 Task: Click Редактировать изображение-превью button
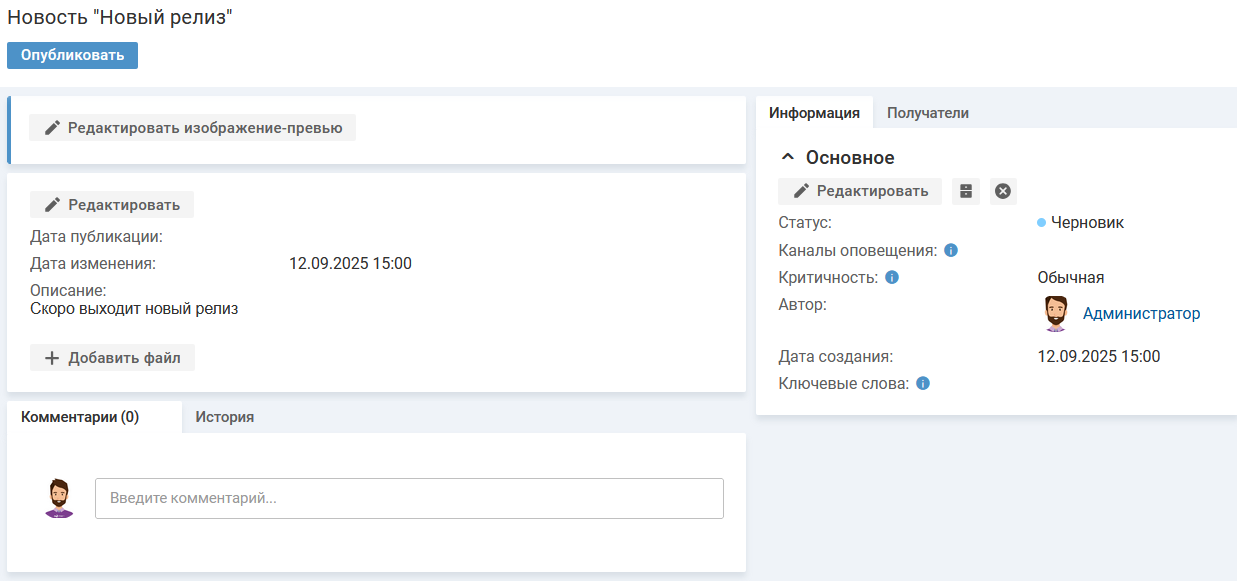[192, 128]
